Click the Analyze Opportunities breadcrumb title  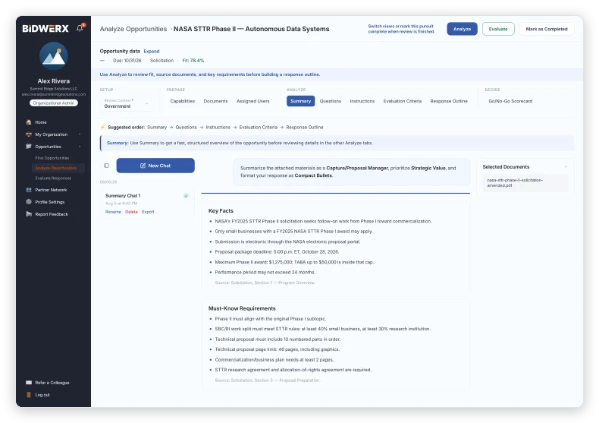tap(133, 29)
